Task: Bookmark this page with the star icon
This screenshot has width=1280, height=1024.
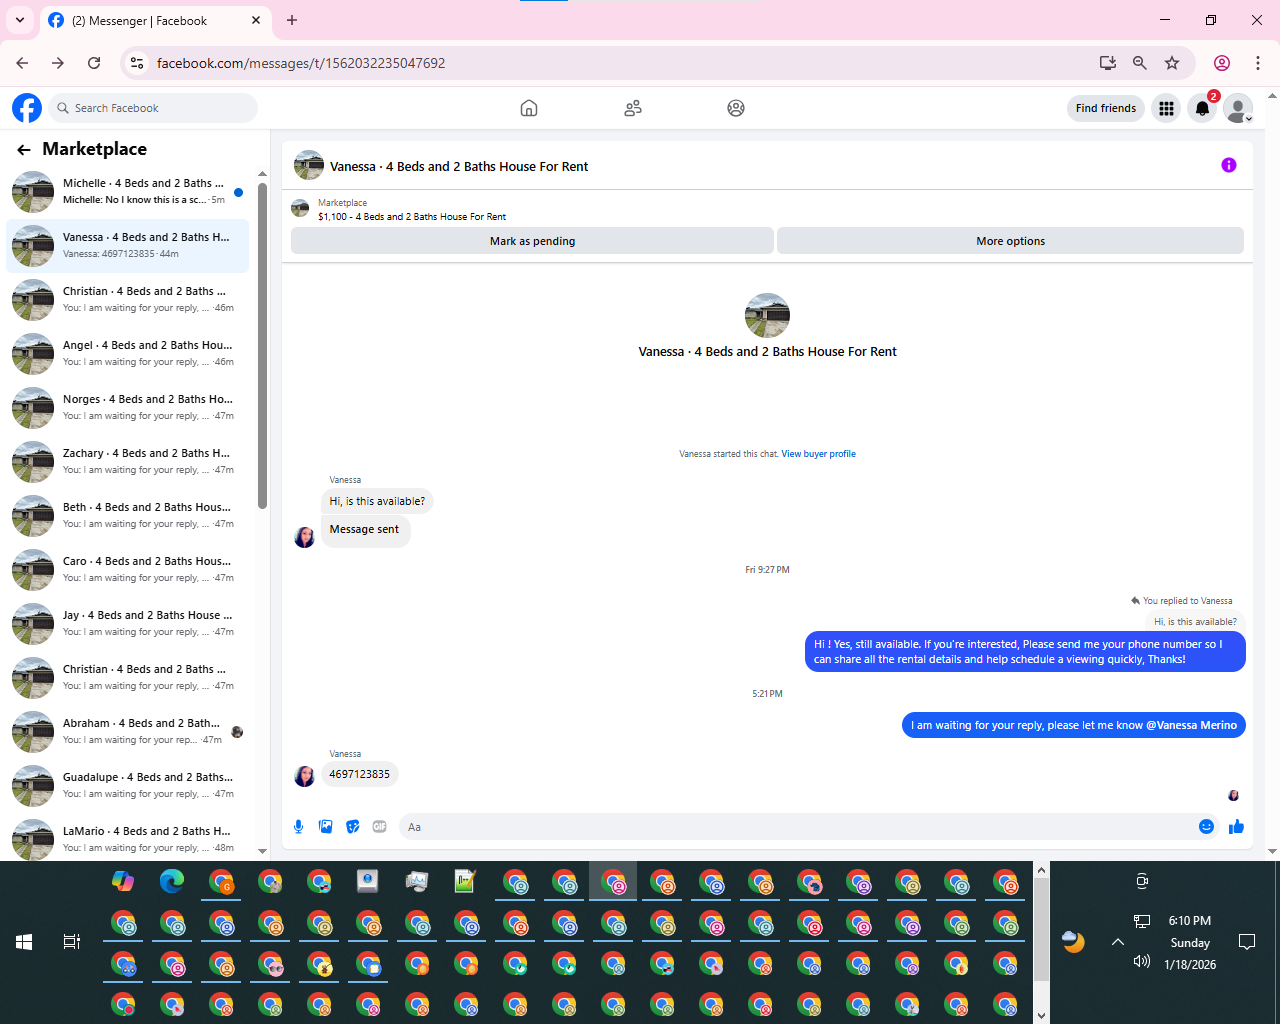Action: tap(1172, 63)
